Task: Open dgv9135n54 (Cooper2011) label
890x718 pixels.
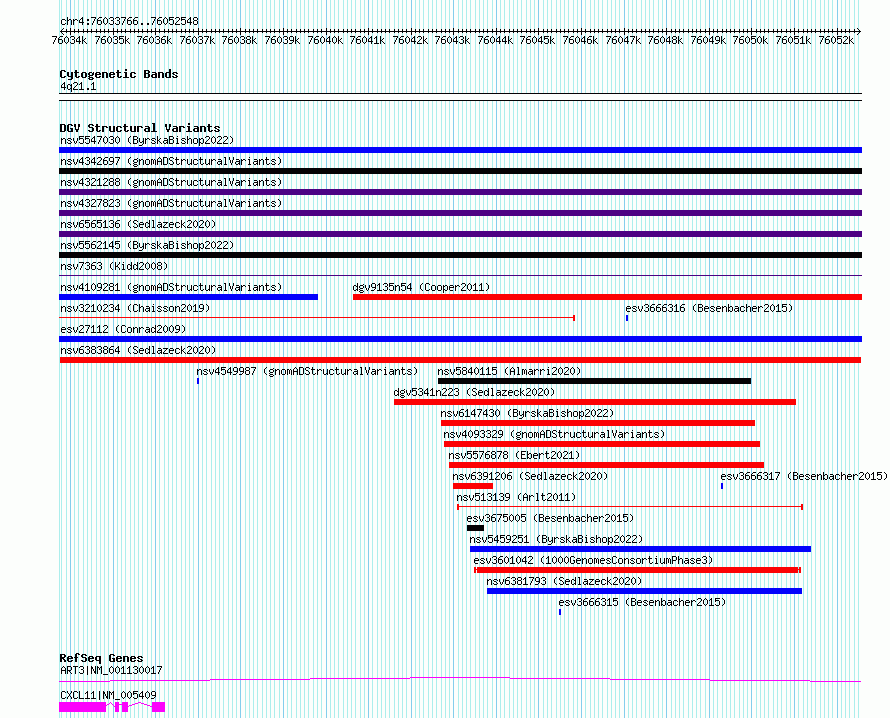Action: 421,287
